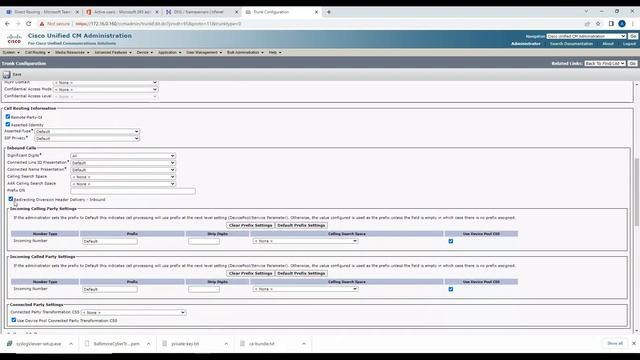Open a new browser tab
This screenshot has width=640, height=360.
(329, 12)
